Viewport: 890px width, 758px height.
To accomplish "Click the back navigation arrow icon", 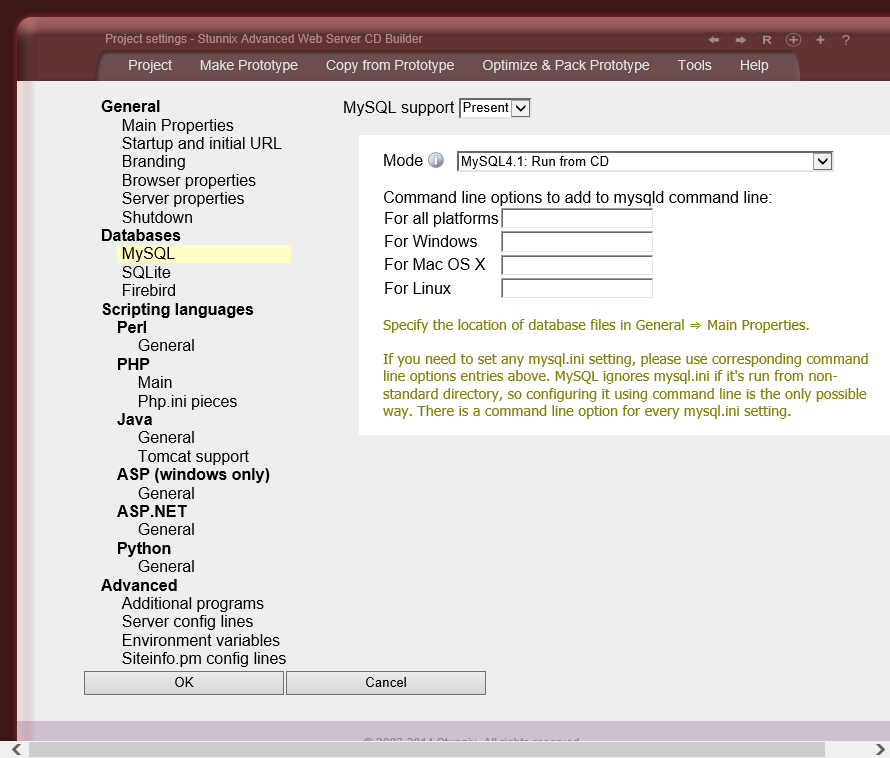I will 714,39.
